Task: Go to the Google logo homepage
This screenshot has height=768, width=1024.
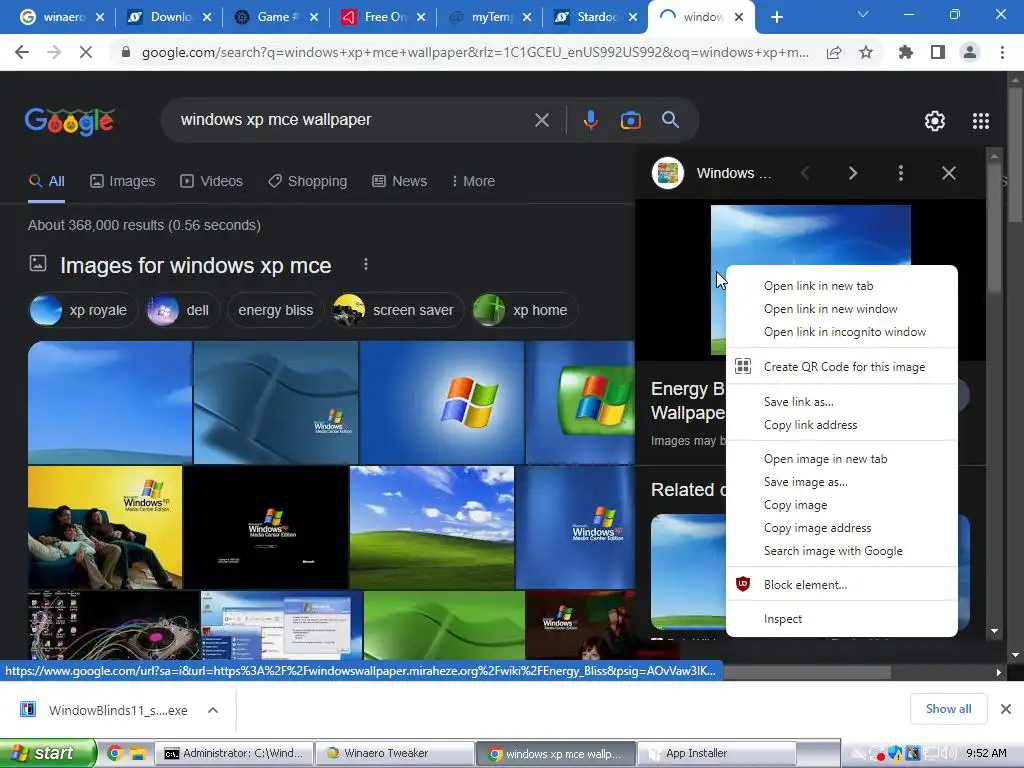Action: pos(70,121)
